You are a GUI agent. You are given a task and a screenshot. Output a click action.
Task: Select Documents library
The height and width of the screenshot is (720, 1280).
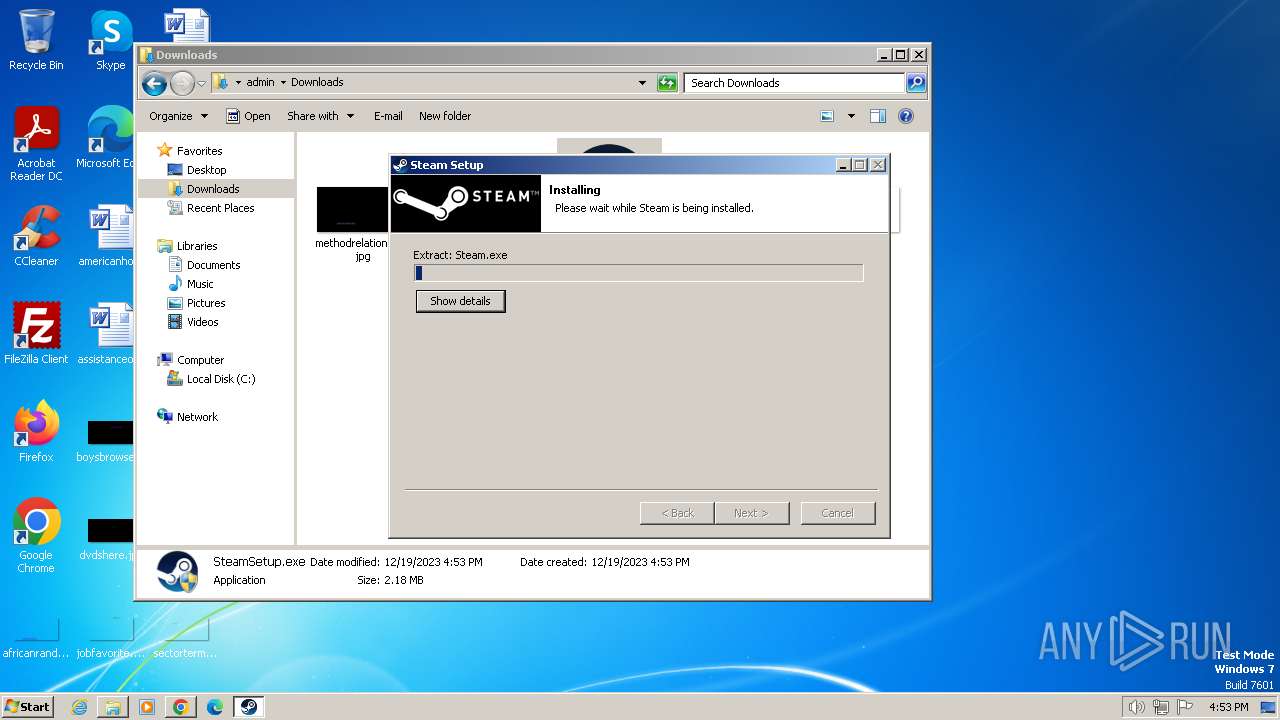(x=213, y=265)
